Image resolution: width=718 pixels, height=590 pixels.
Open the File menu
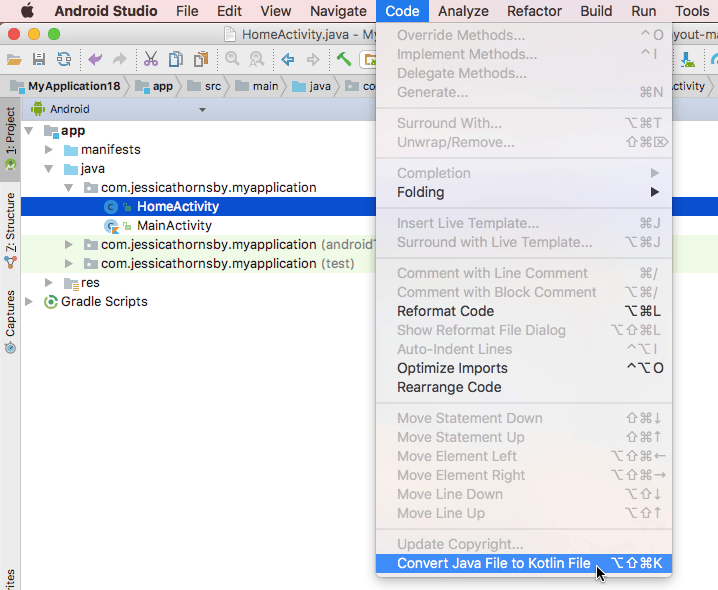coord(187,11)
